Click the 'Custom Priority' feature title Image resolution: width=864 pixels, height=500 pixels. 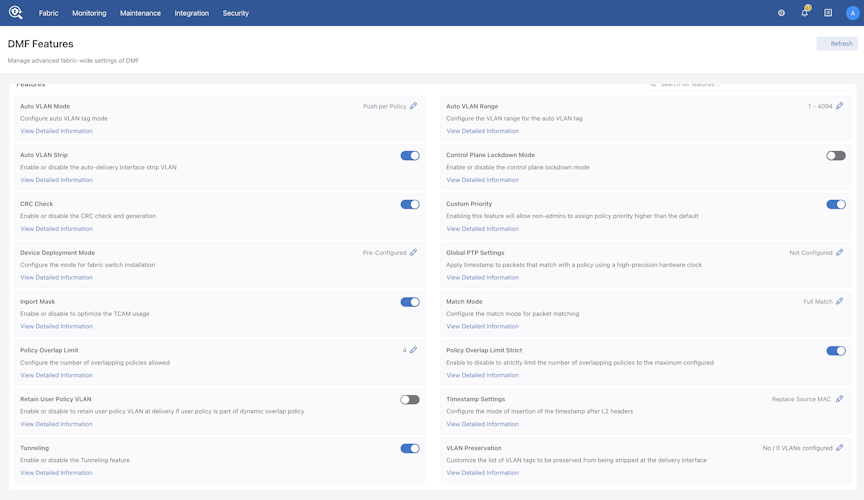(x=469, y=204)
